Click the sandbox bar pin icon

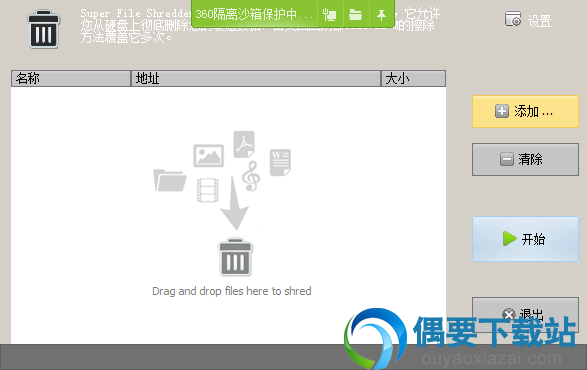(381, 15)
